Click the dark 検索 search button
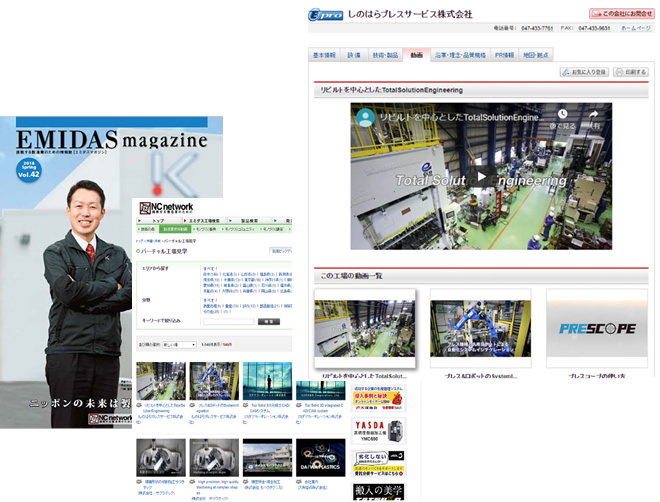Image resolution: width=660 pixels, height=502 pixels. (269, 321)
